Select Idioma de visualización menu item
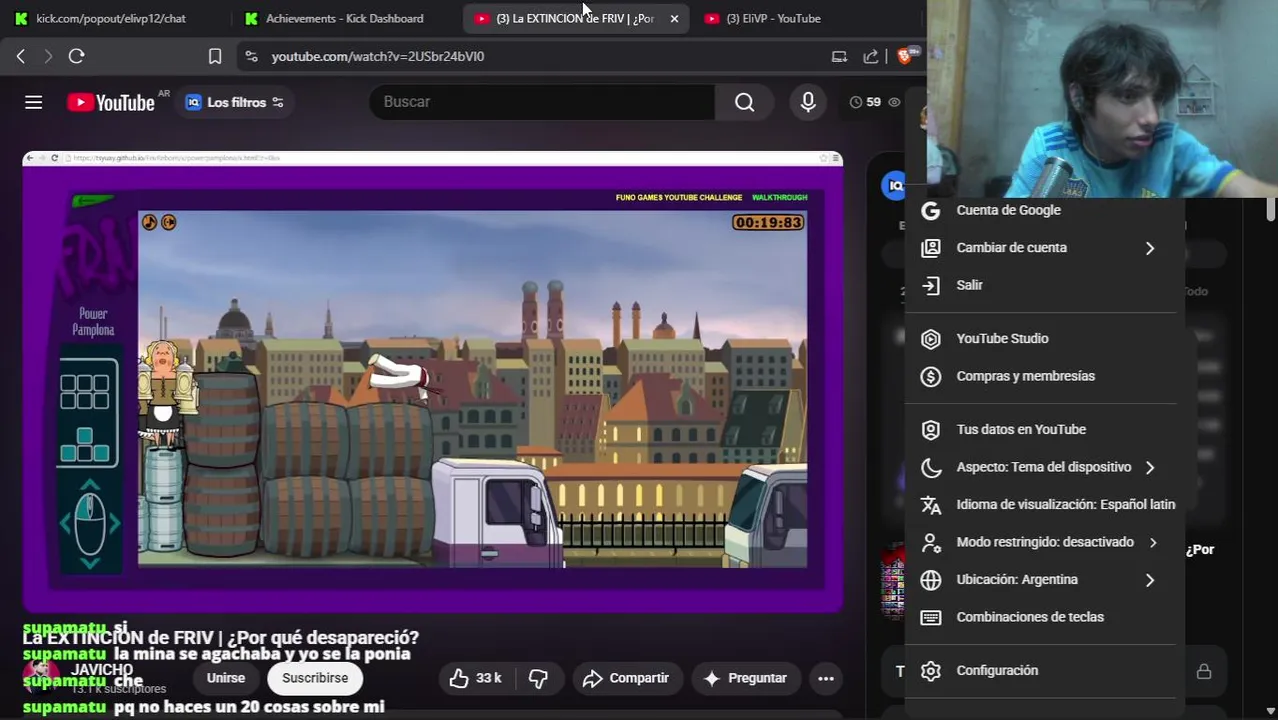1278x720 pixels. point(1041,505)
